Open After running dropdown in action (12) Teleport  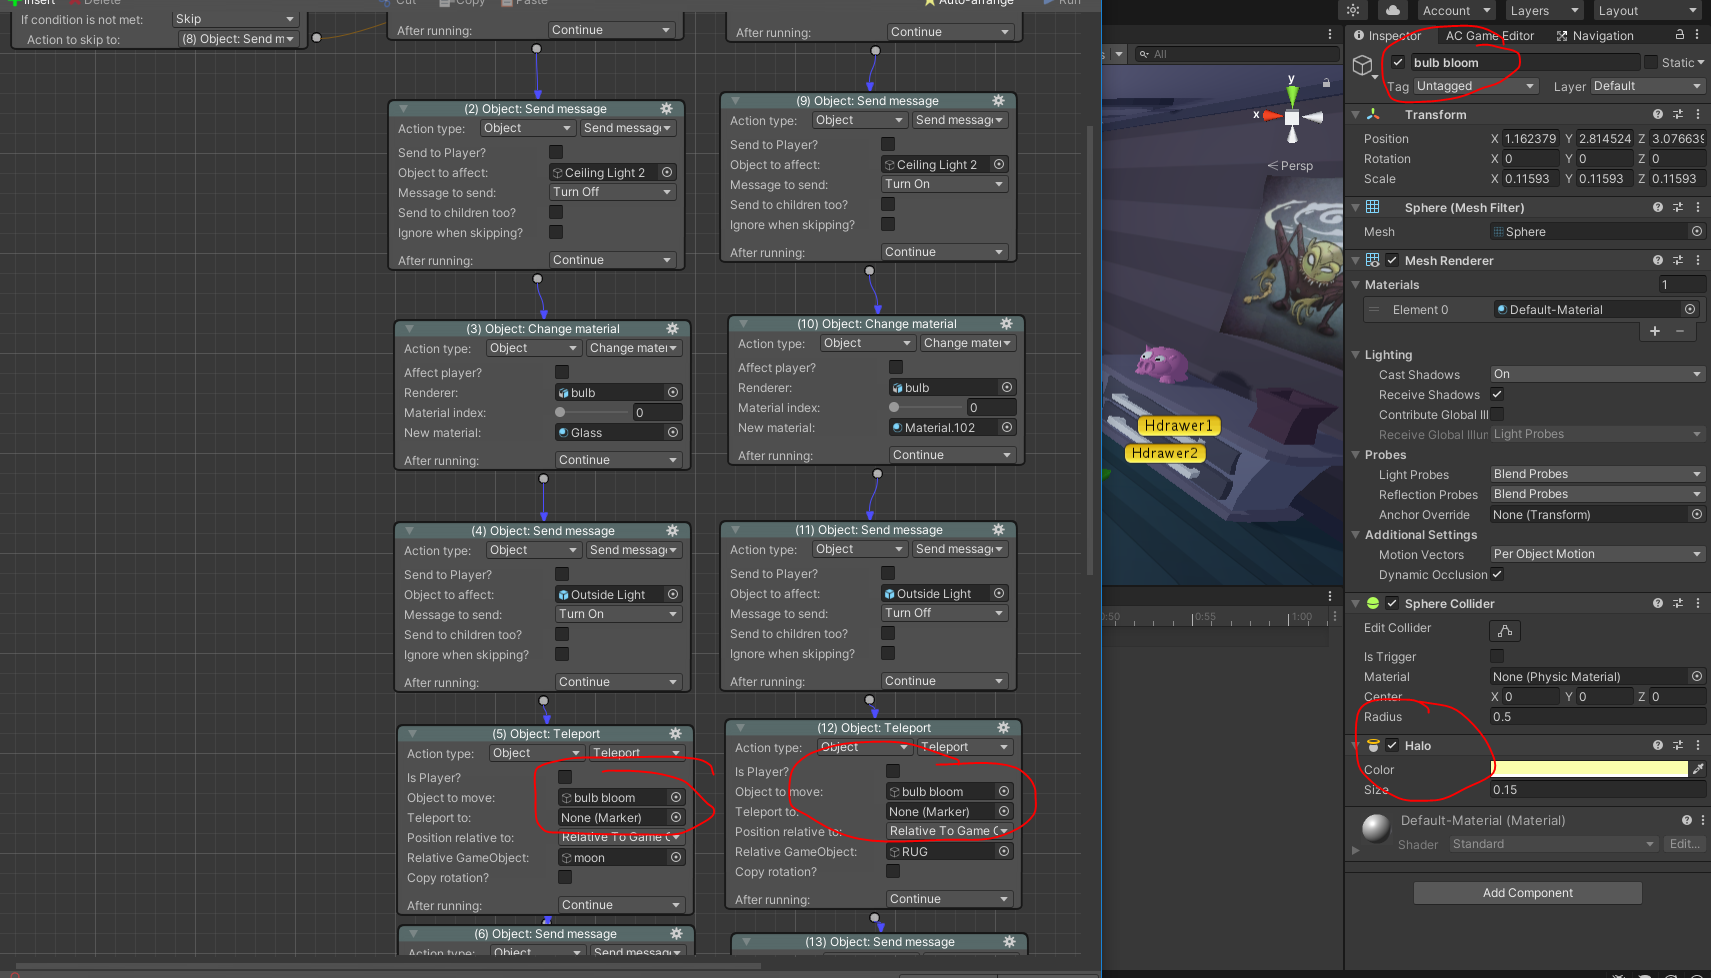click(949, 899)
